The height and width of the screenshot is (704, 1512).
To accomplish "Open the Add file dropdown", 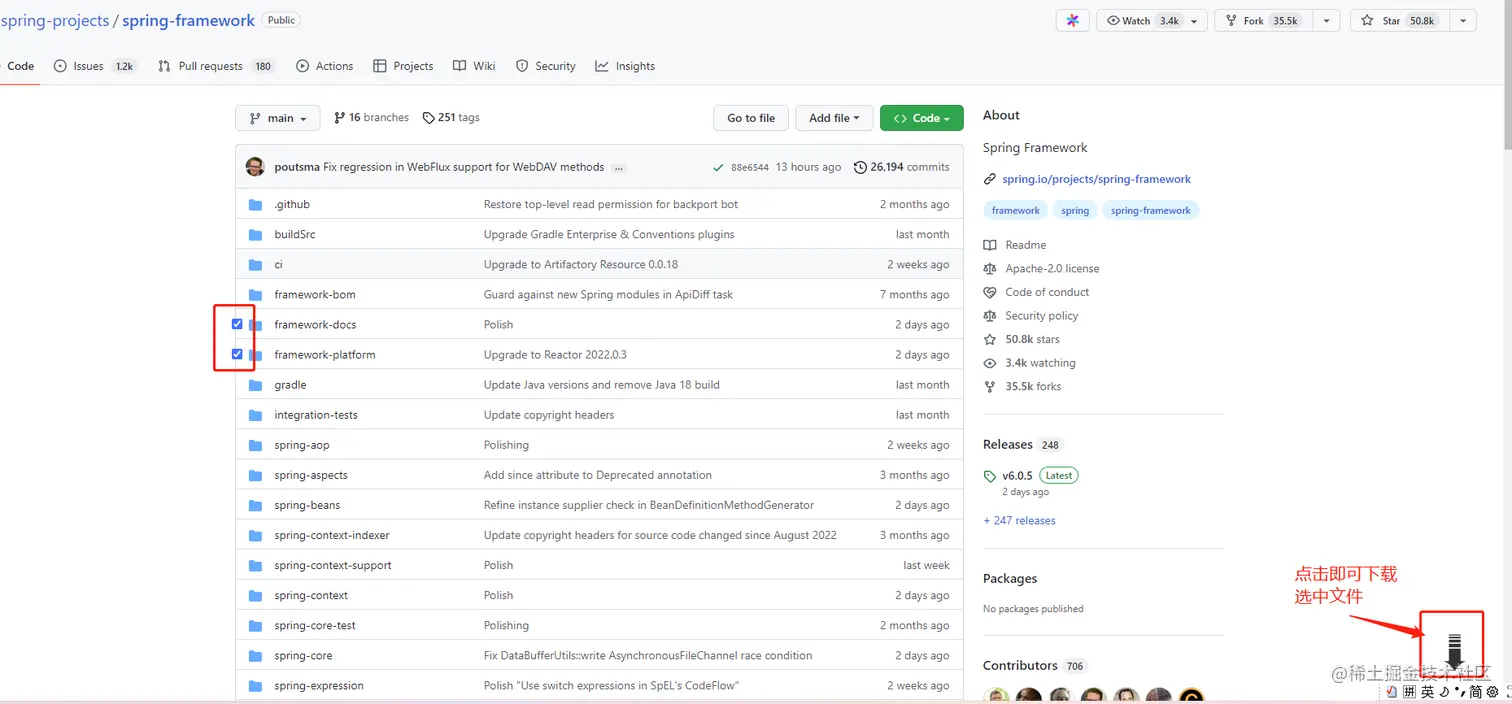I will tap(835, 118).
